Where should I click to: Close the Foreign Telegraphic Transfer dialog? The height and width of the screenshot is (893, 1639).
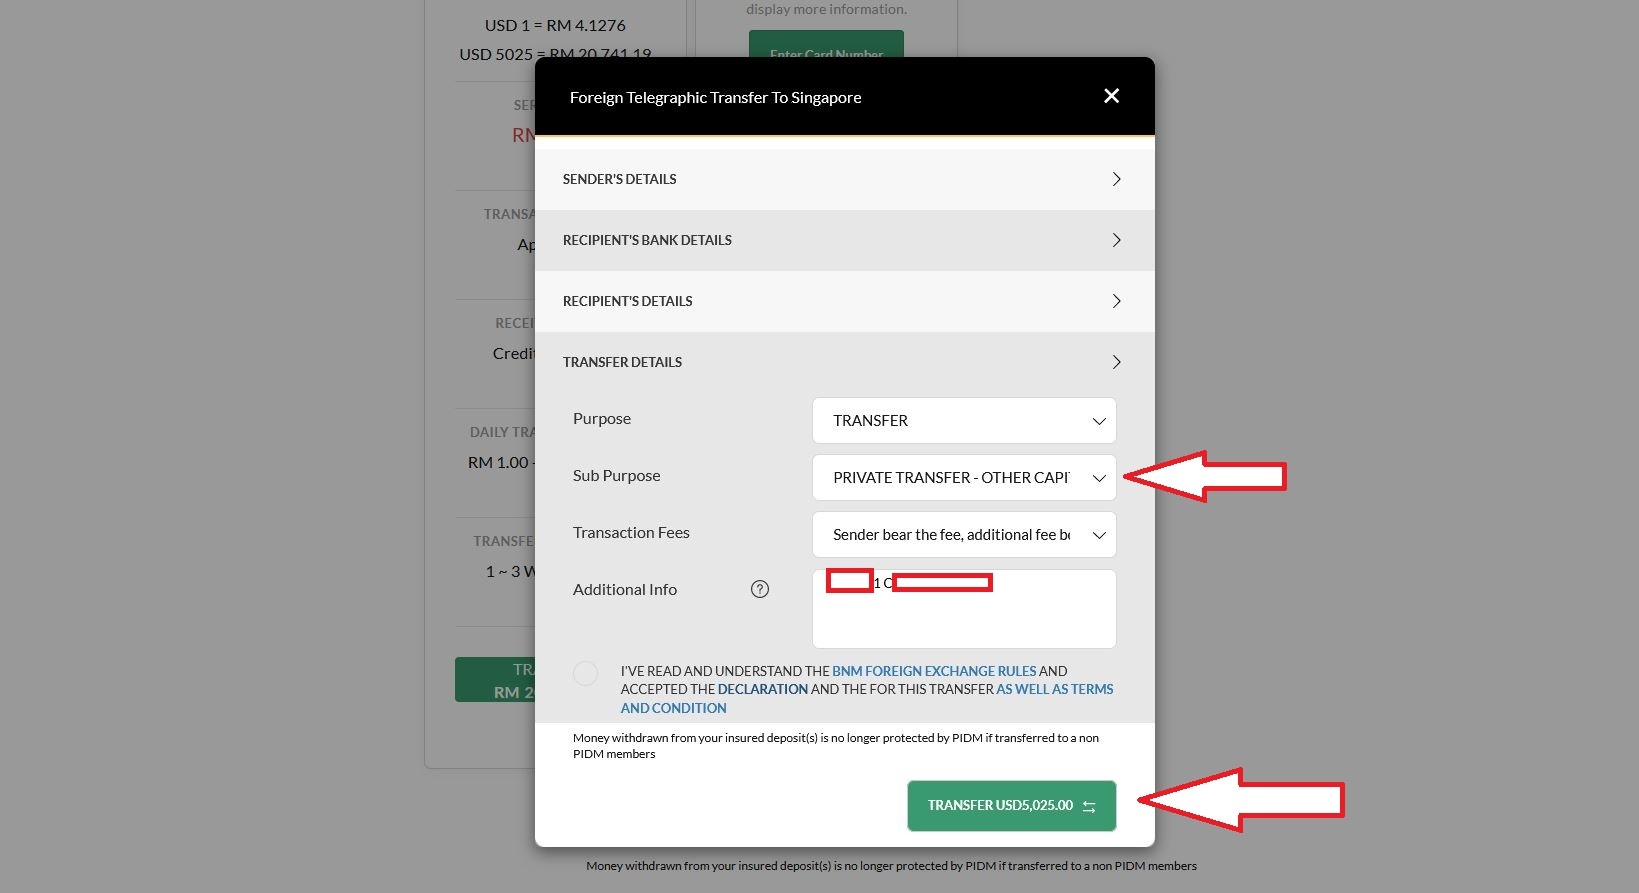[1111, 96]
